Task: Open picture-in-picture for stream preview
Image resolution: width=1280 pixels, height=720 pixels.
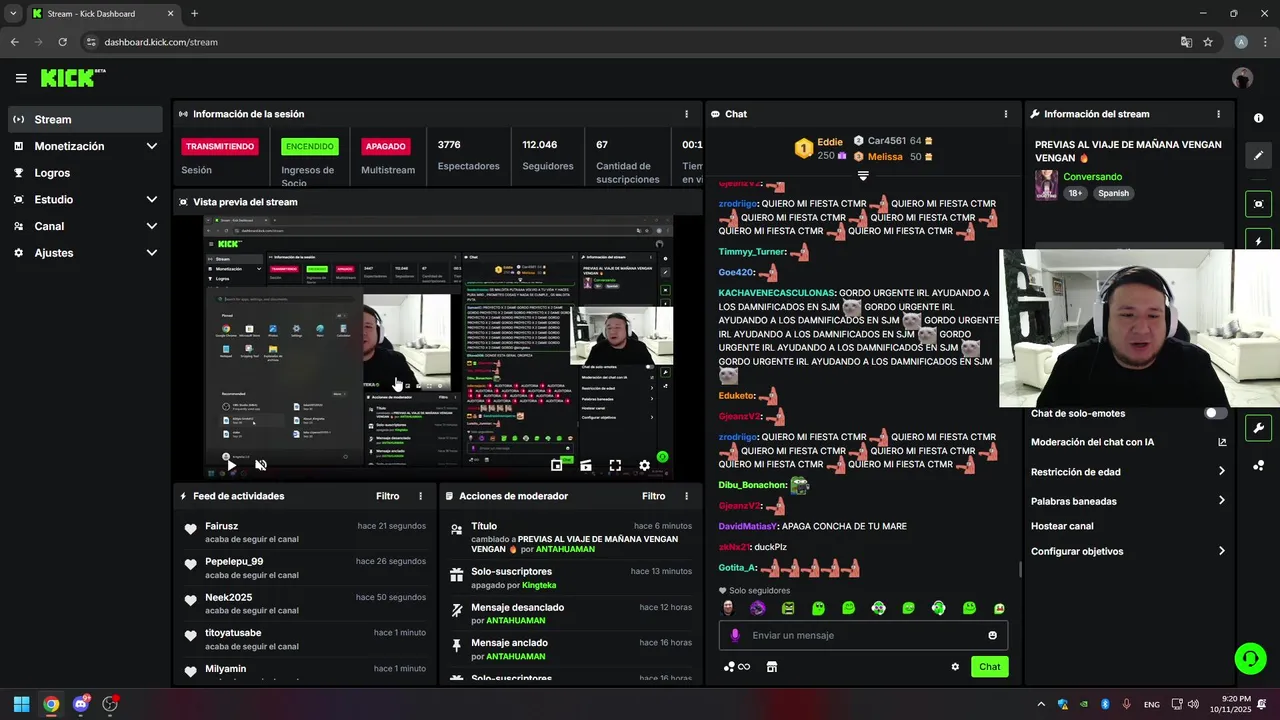Action: (x=557, y=465)
